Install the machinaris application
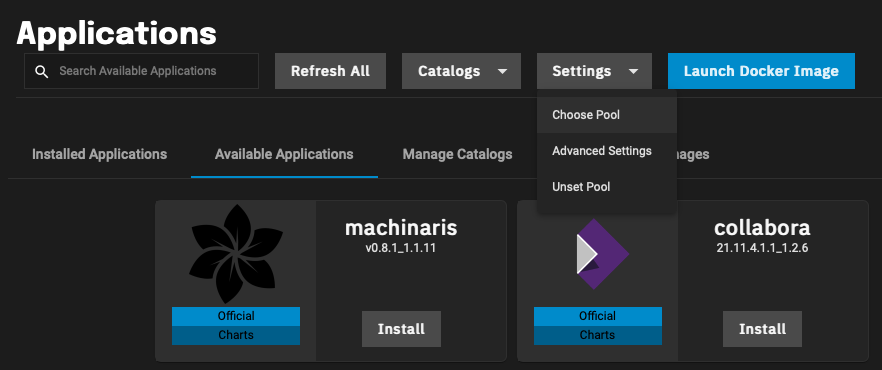Screen dimensions: 882x370 [401, 329]
